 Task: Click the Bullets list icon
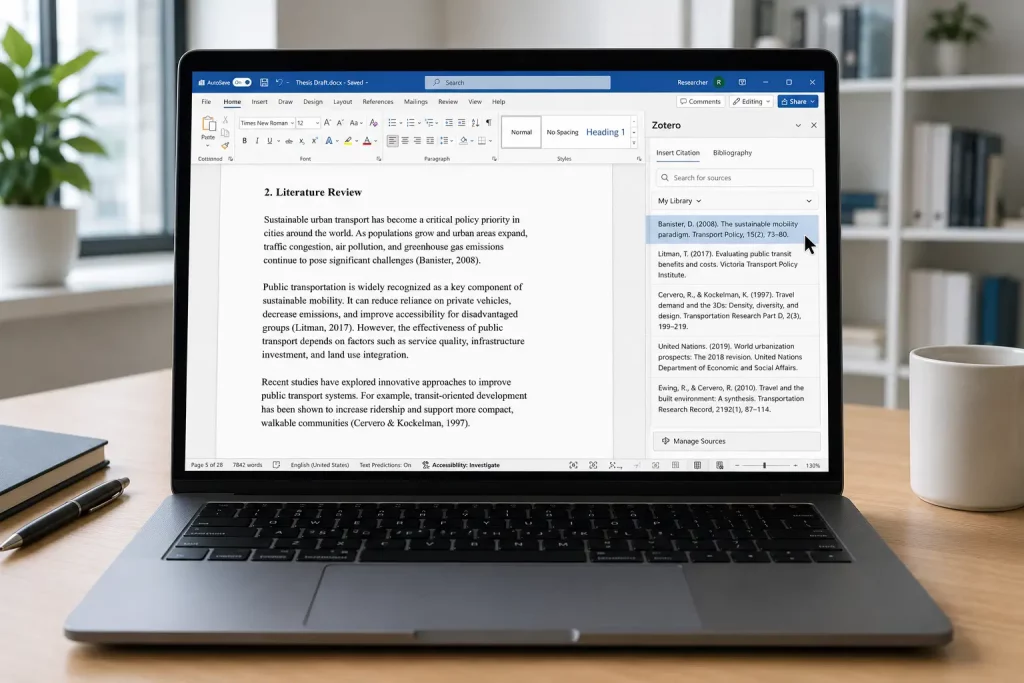click(x=392, y=123)
